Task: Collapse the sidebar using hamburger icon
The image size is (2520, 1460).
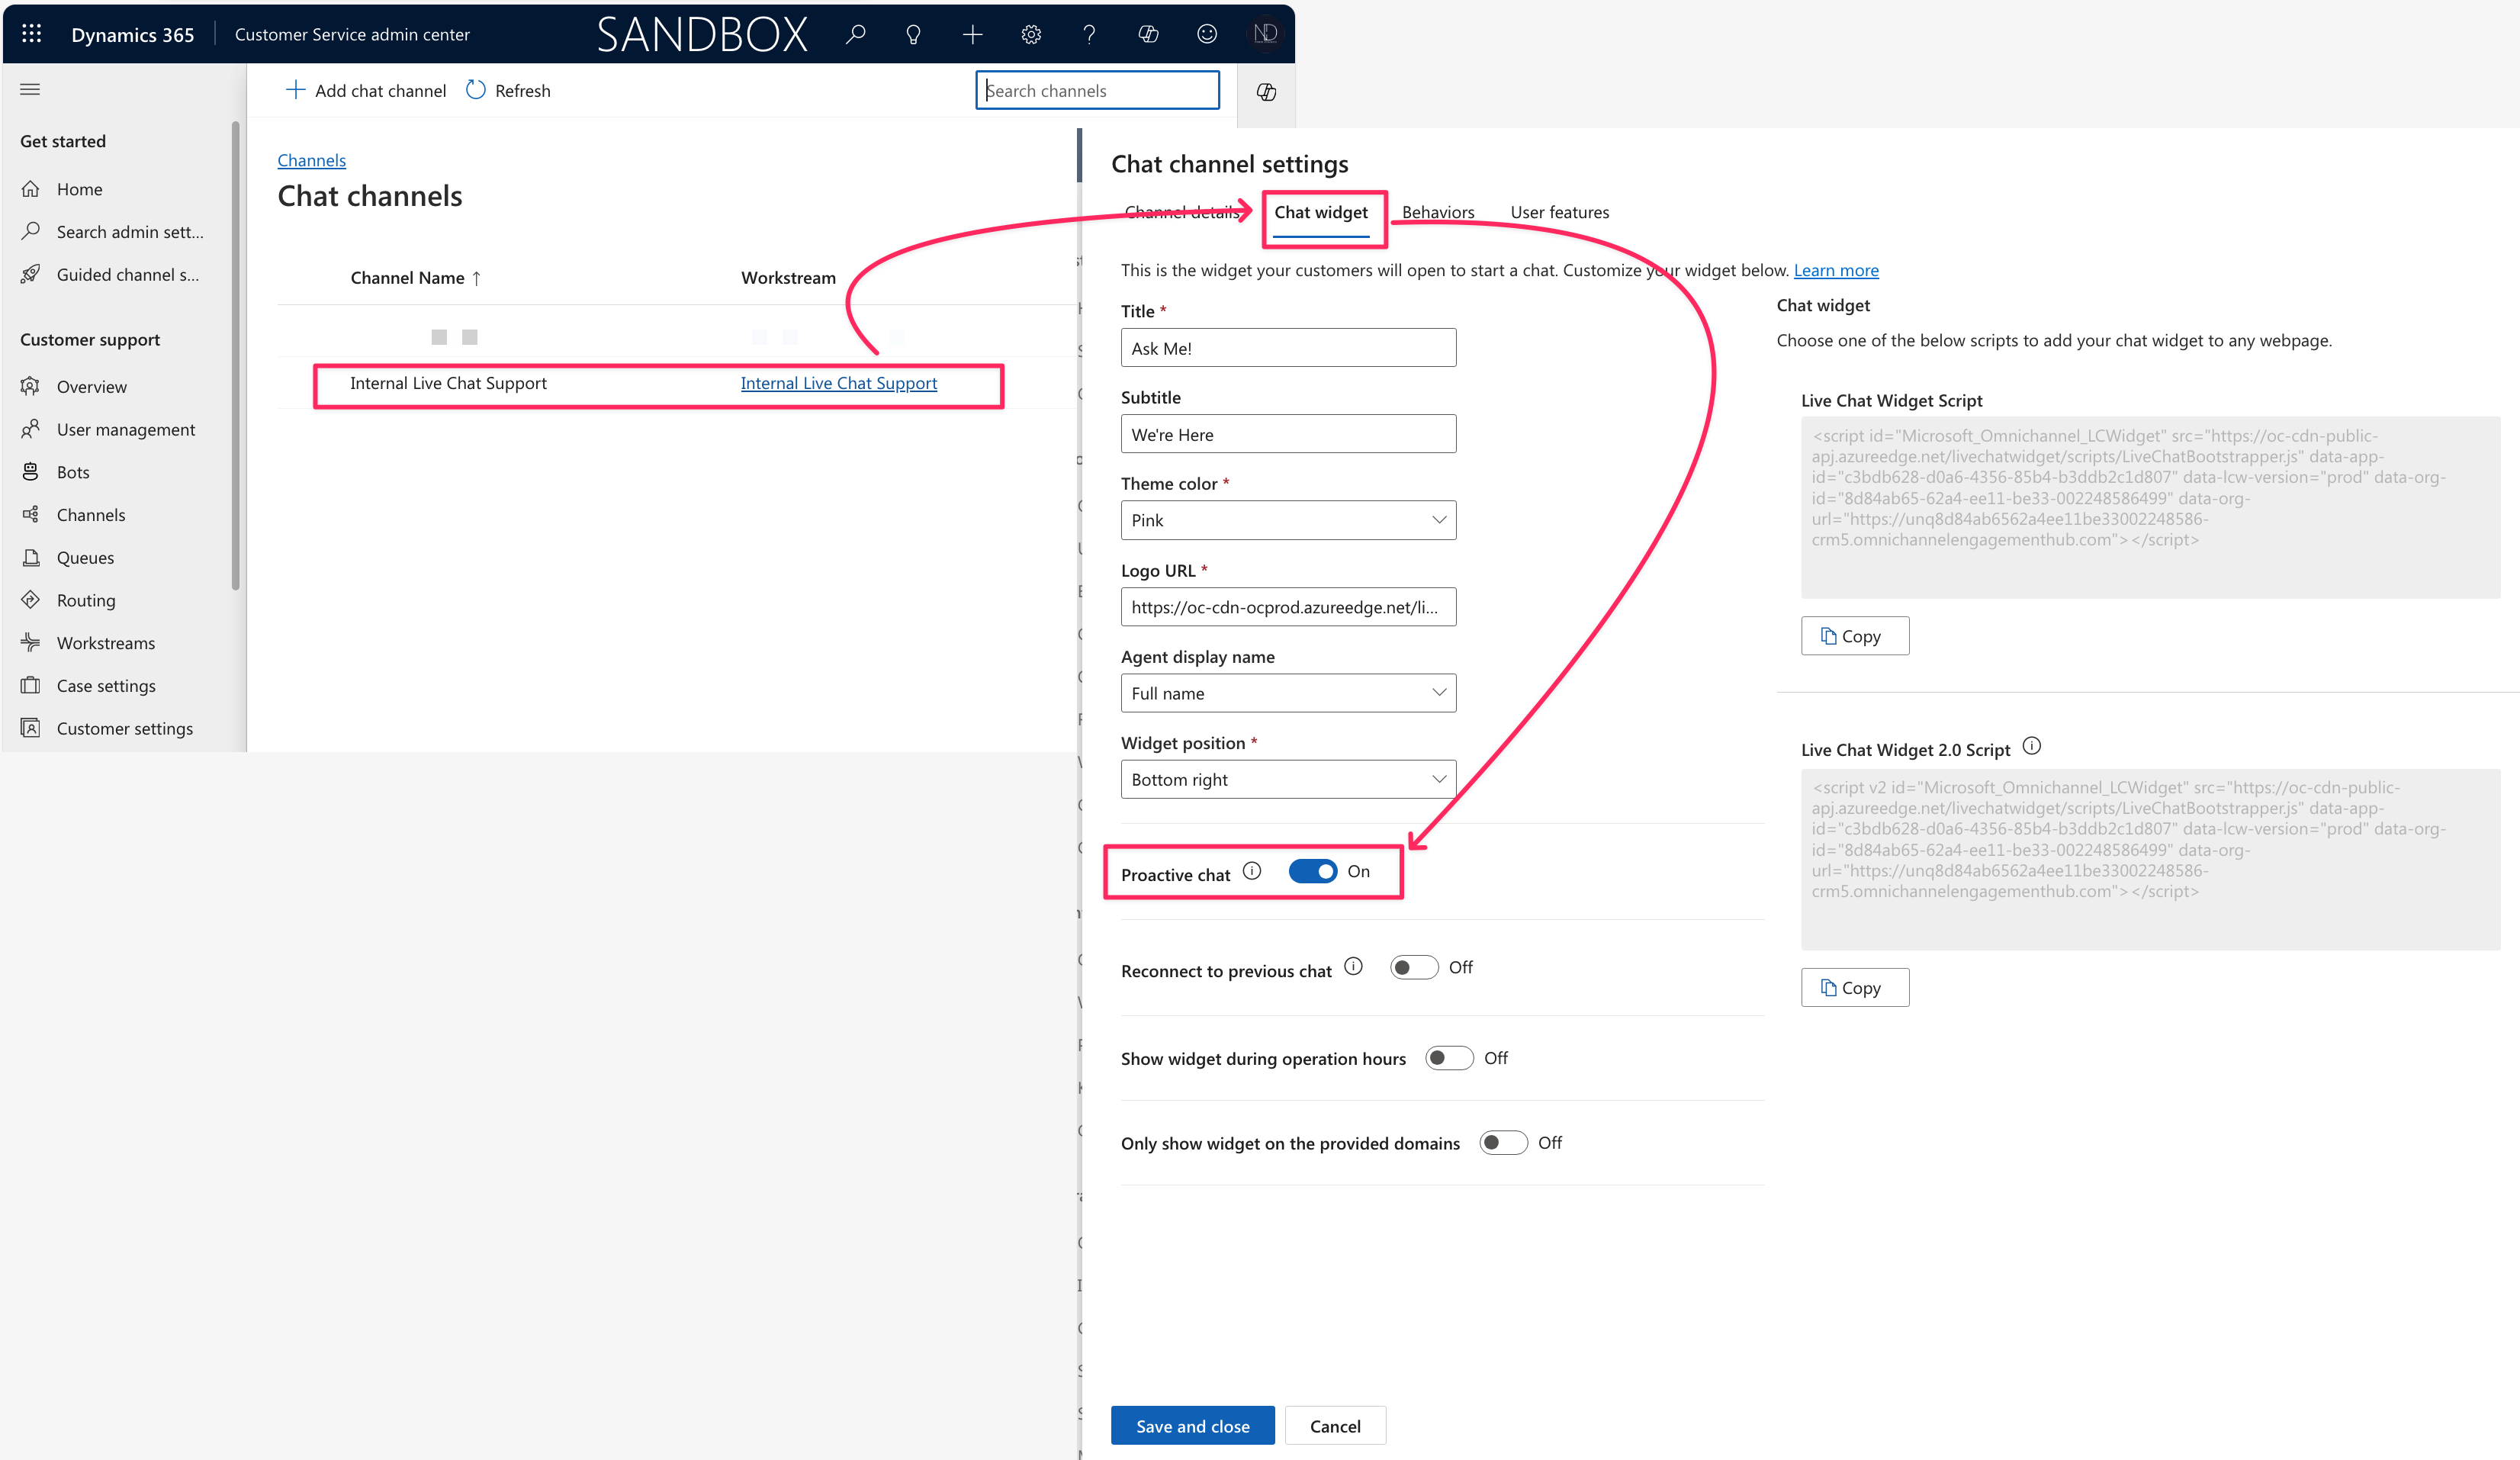Action: pyautogui.click(x=30, y=90)
